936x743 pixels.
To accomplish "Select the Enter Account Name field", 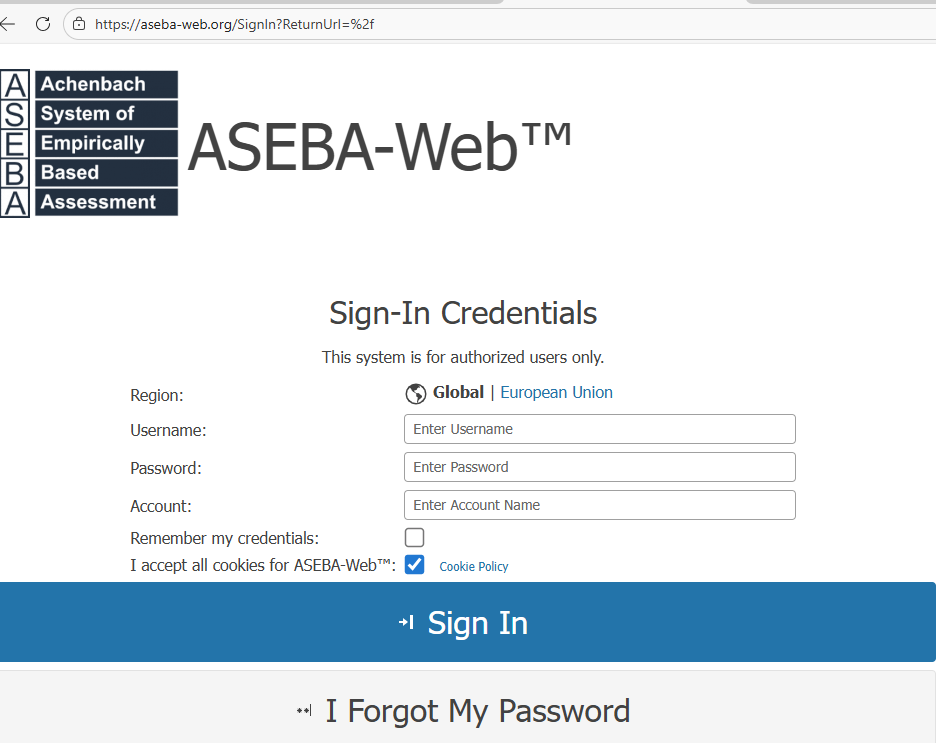I will 599,505.
